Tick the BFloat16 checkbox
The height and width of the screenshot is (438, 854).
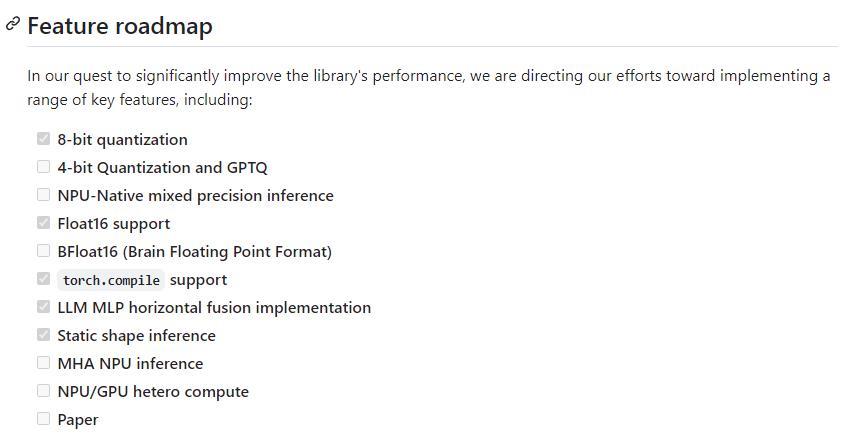pos(43,251)
